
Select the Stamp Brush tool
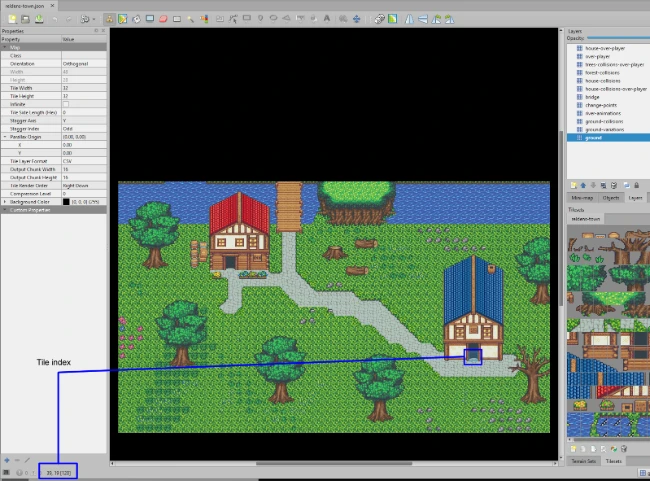pyautogui.click(x=109, y=19)
